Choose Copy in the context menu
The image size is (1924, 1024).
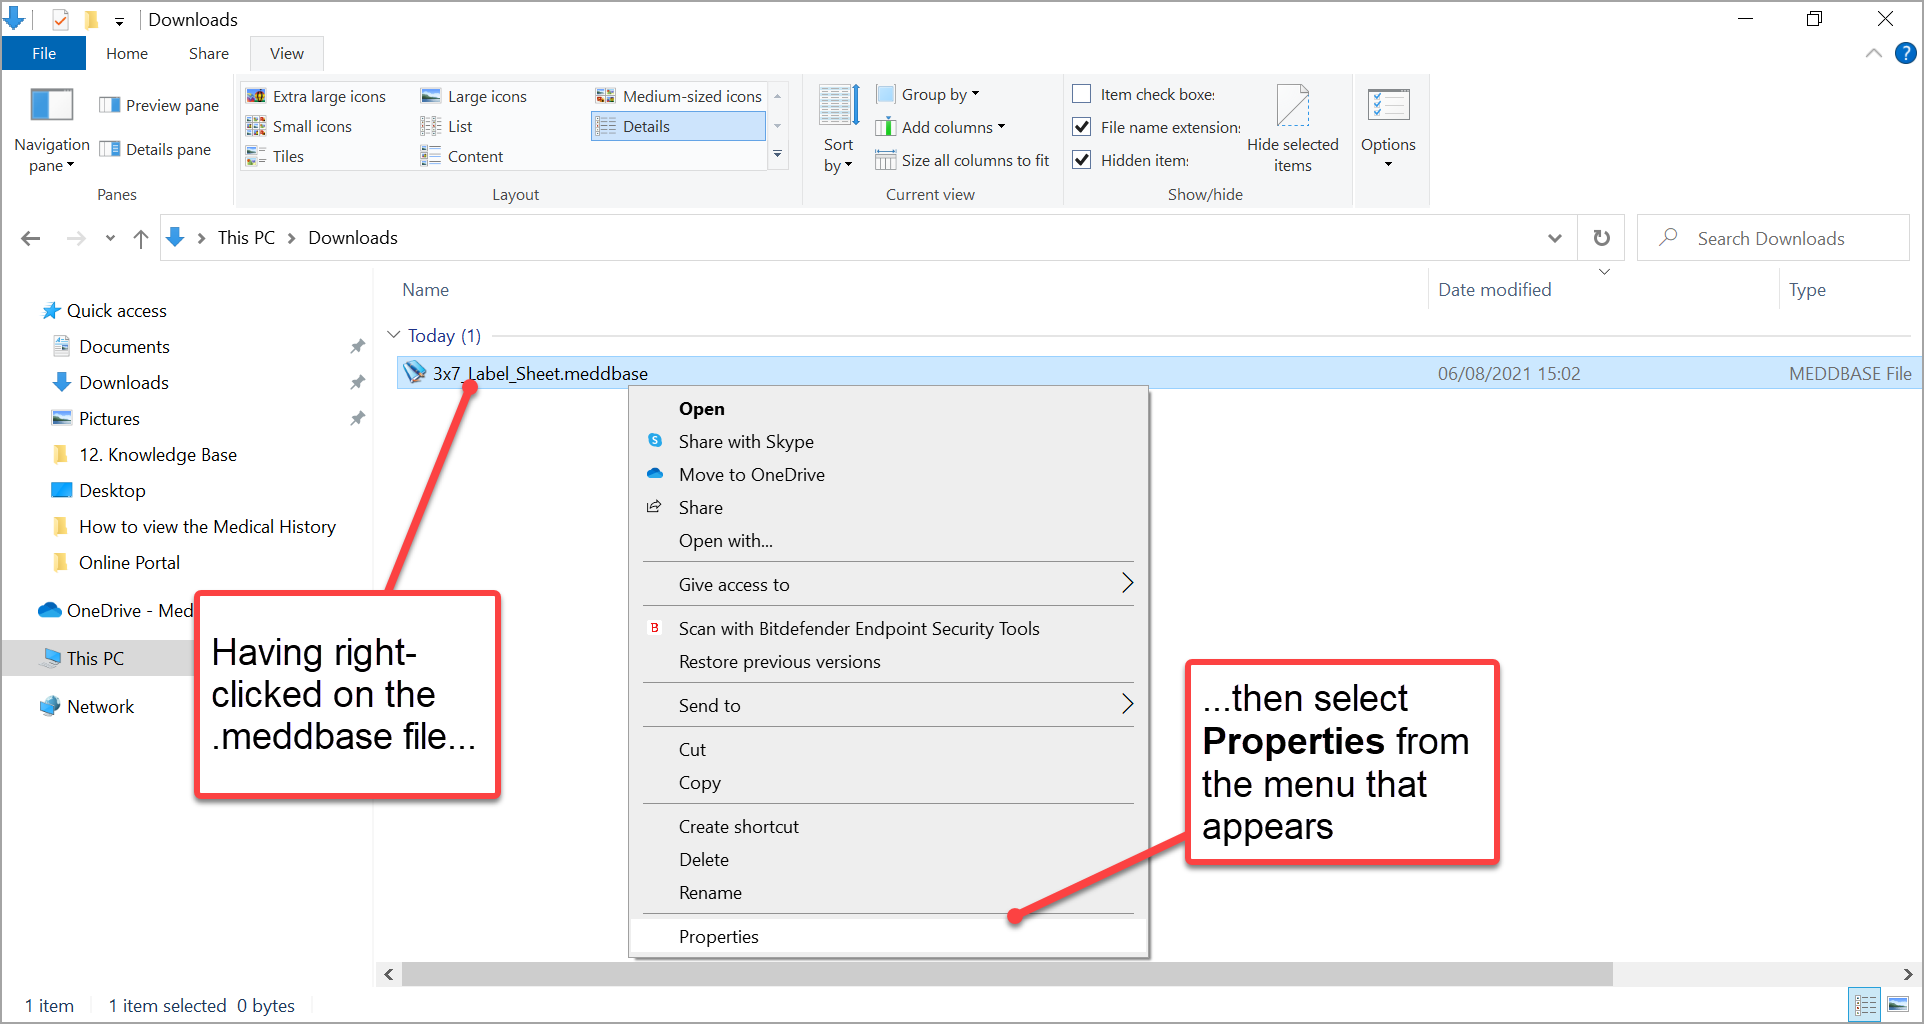700,783
